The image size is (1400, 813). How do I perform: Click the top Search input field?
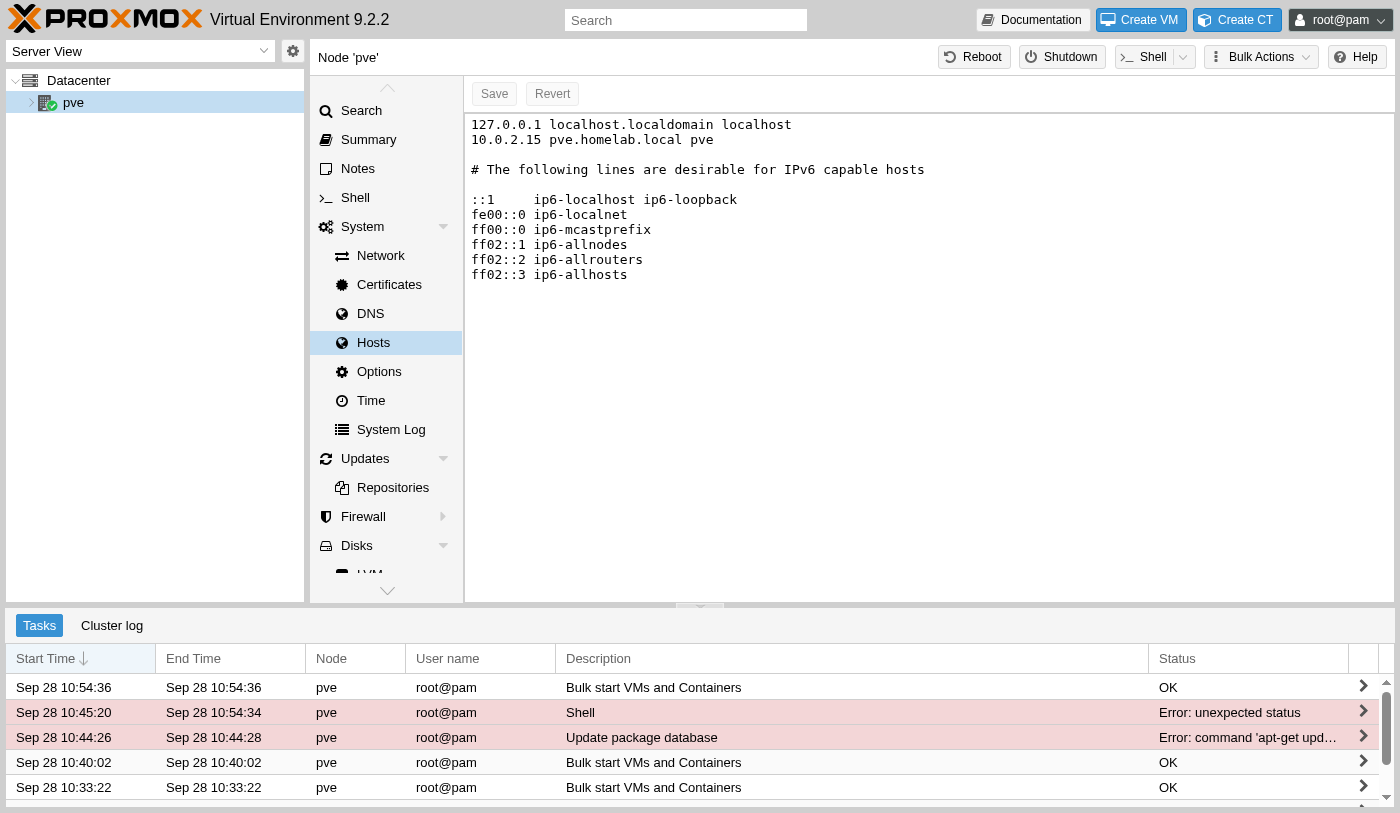click(686, 20)
